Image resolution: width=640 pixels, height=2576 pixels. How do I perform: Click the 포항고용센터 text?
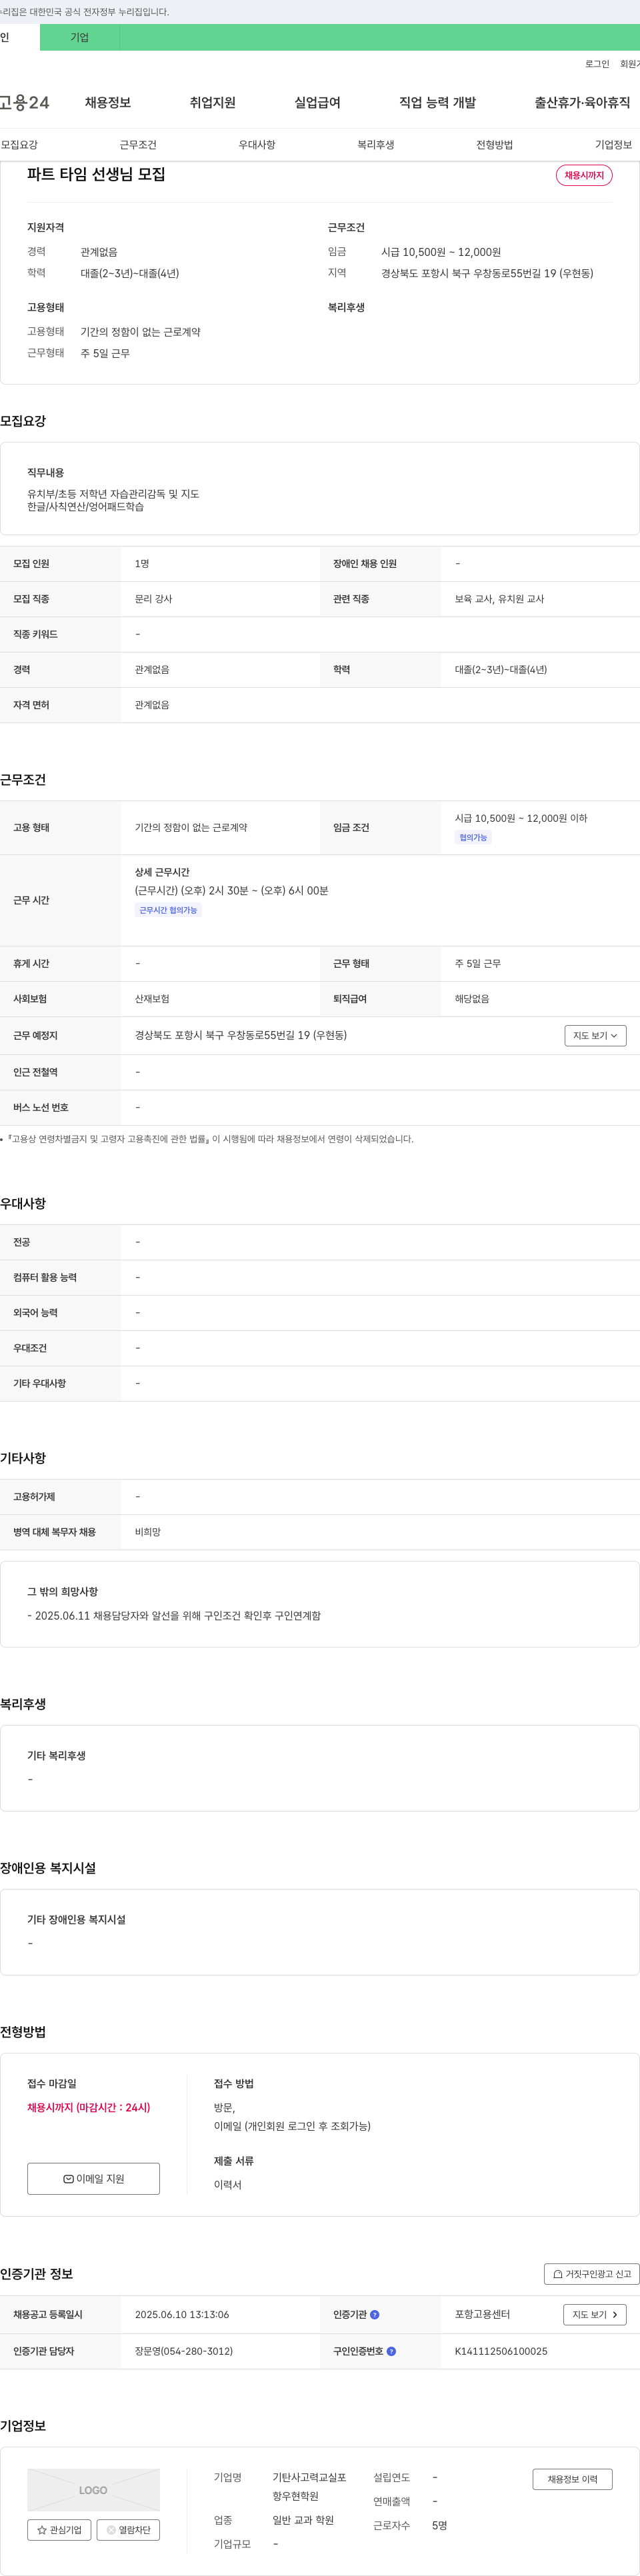[x=482, y=2314]
